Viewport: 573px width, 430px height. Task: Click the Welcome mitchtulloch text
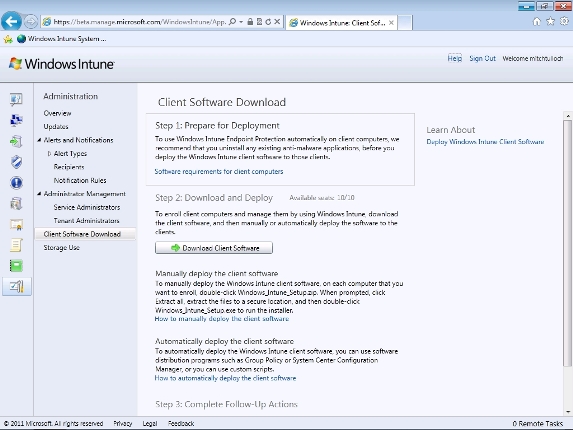tap(532, 58)
